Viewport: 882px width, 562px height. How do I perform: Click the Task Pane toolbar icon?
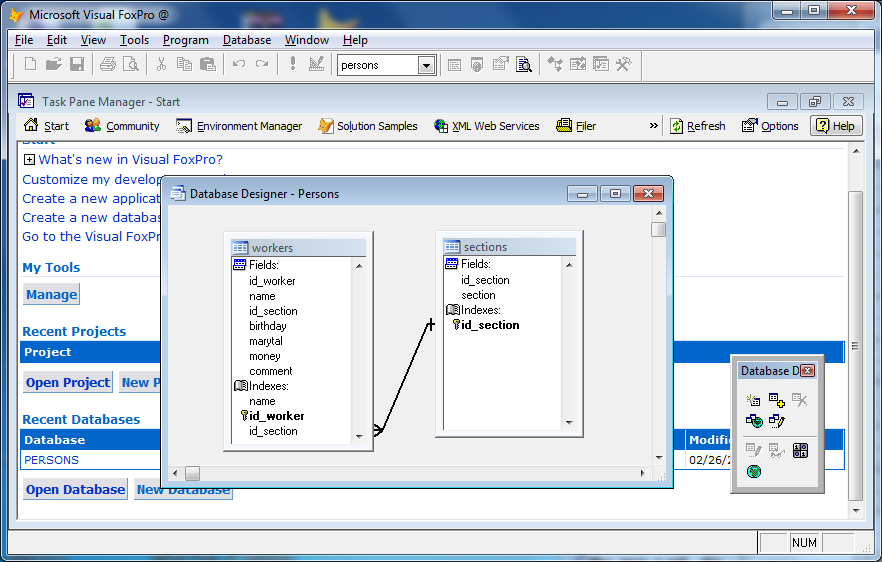(601, 64)
